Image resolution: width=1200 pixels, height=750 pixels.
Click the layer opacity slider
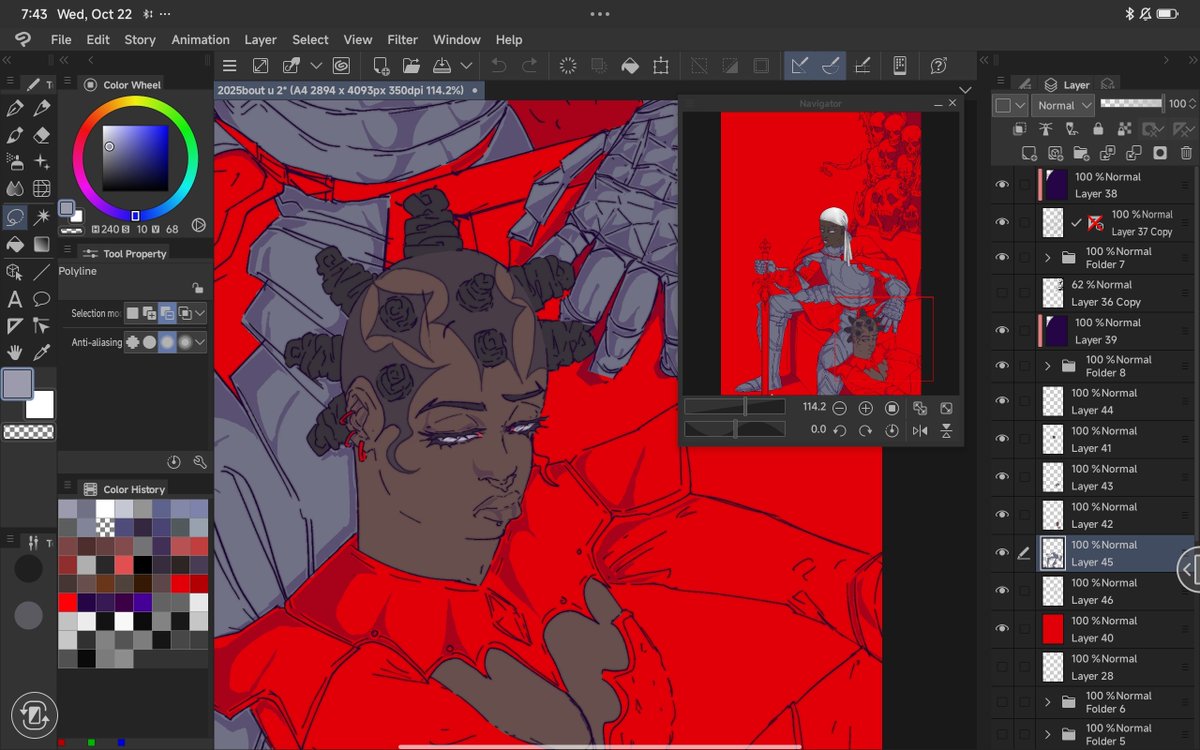pos(1132,104)
